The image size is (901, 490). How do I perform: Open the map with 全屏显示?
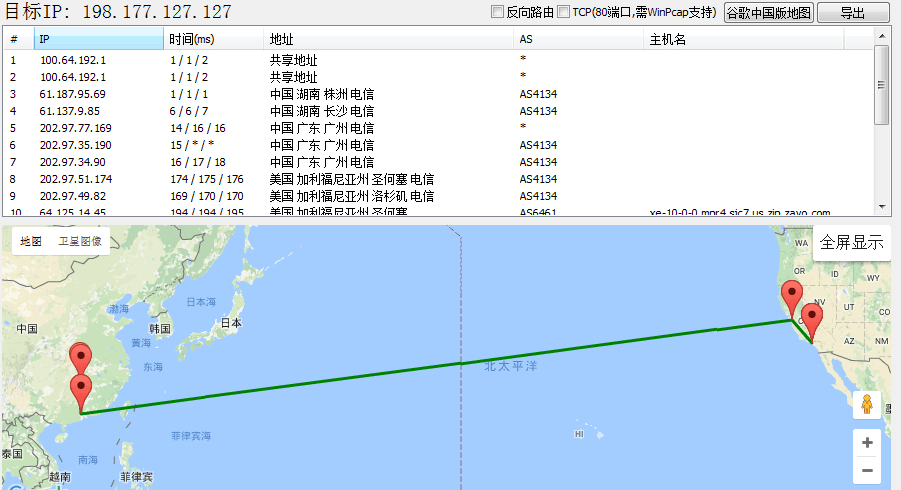851,242
